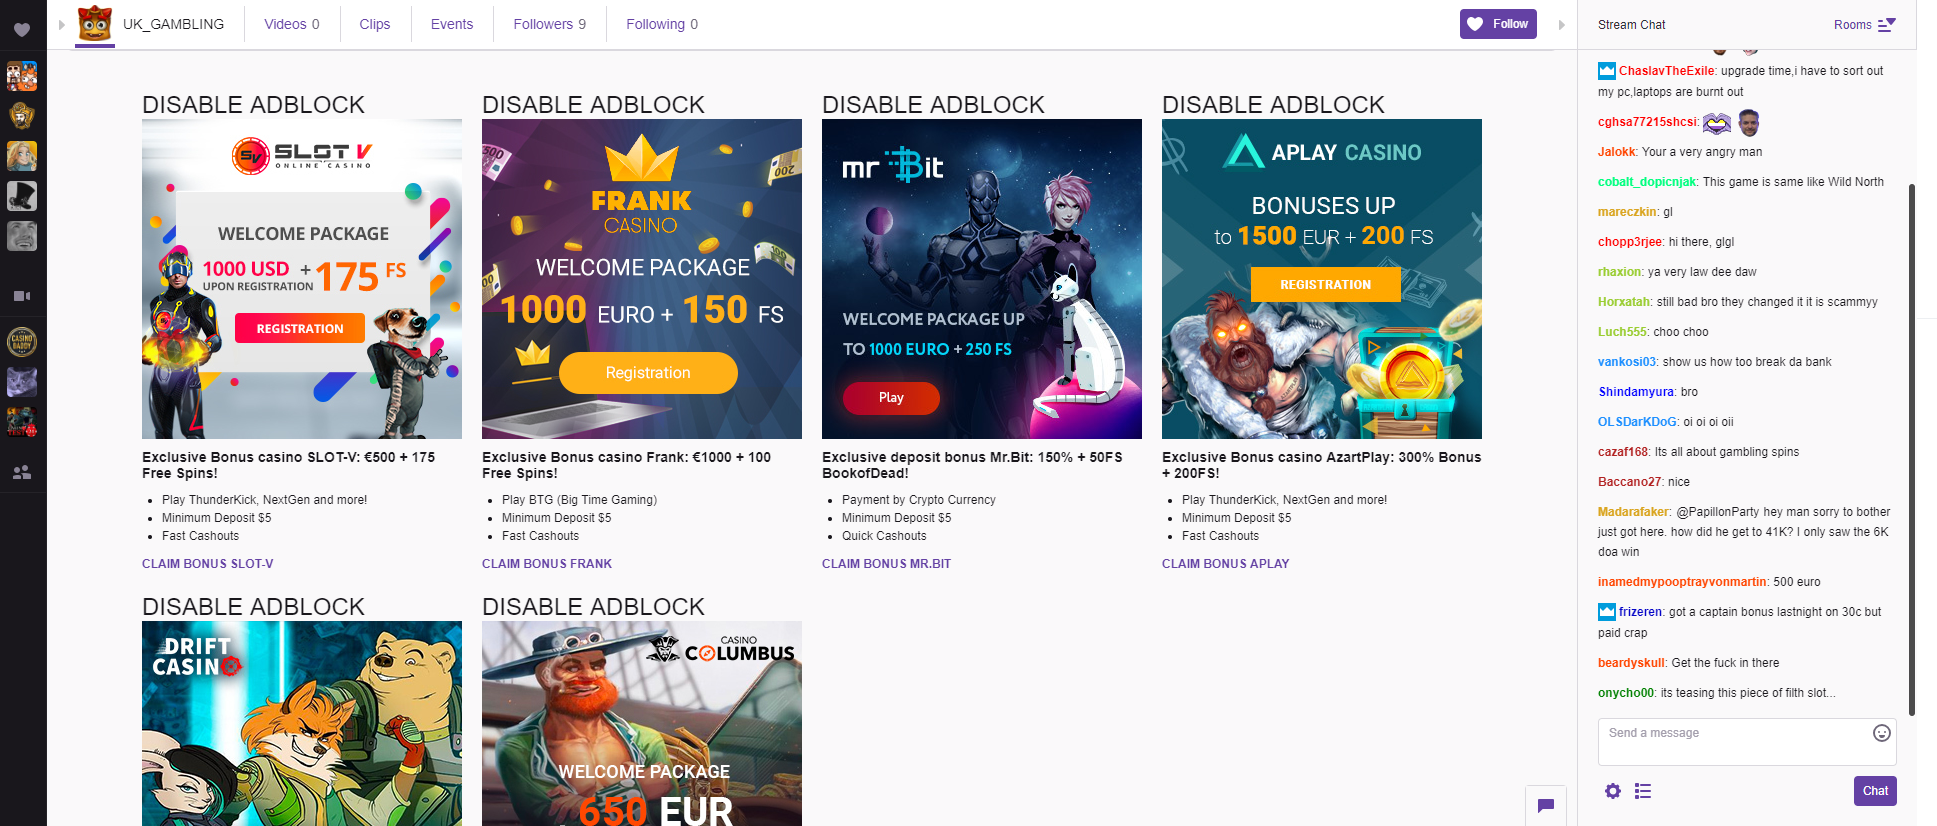Click the Casino Daddy channel avatar
The image size is (1937, 826).
pyautogui.click(x=22, y=342)
